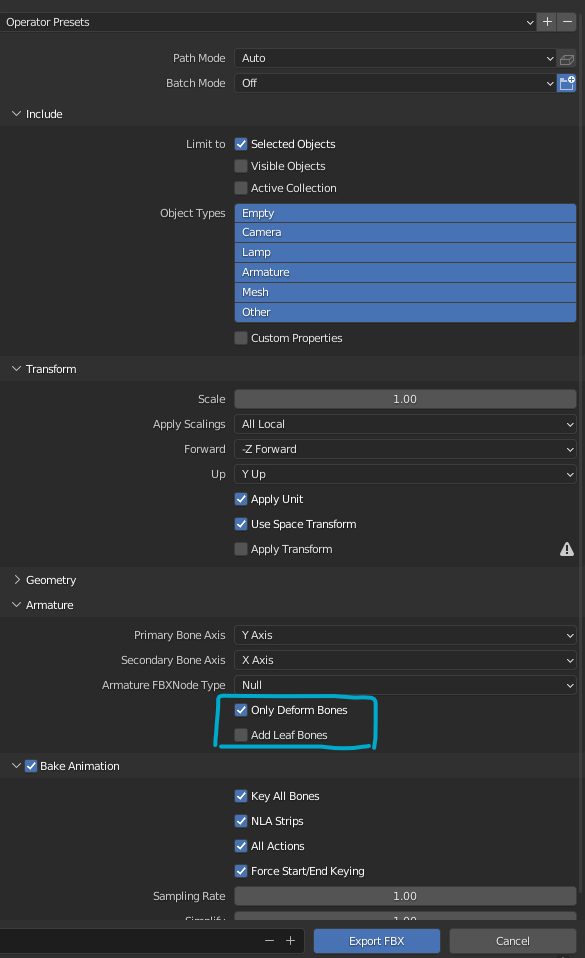Click the Export FBX button
Screen dimensions: 585x958
(x=376, y=940)
